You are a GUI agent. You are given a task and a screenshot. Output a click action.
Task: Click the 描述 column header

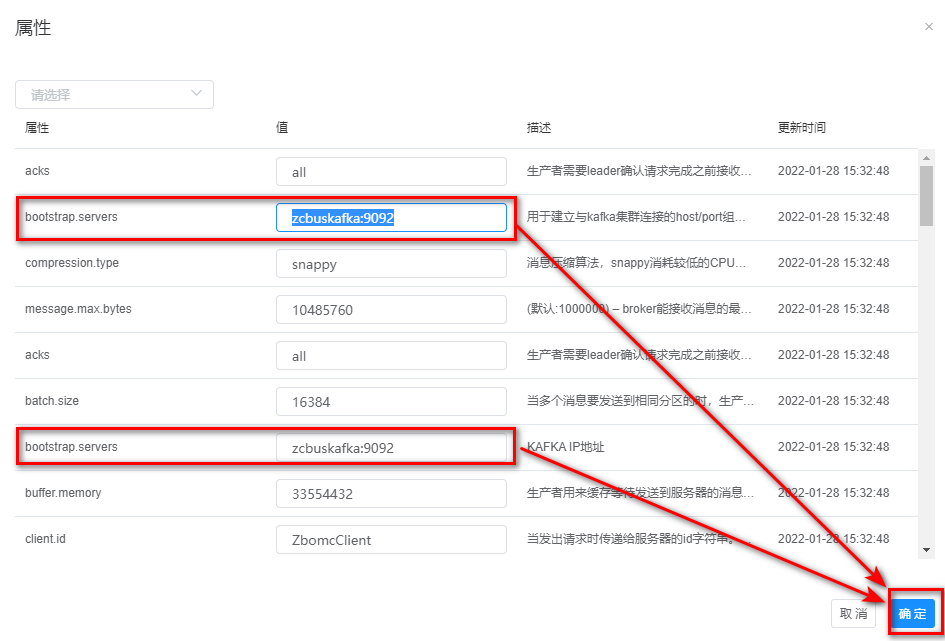(539, 128)
